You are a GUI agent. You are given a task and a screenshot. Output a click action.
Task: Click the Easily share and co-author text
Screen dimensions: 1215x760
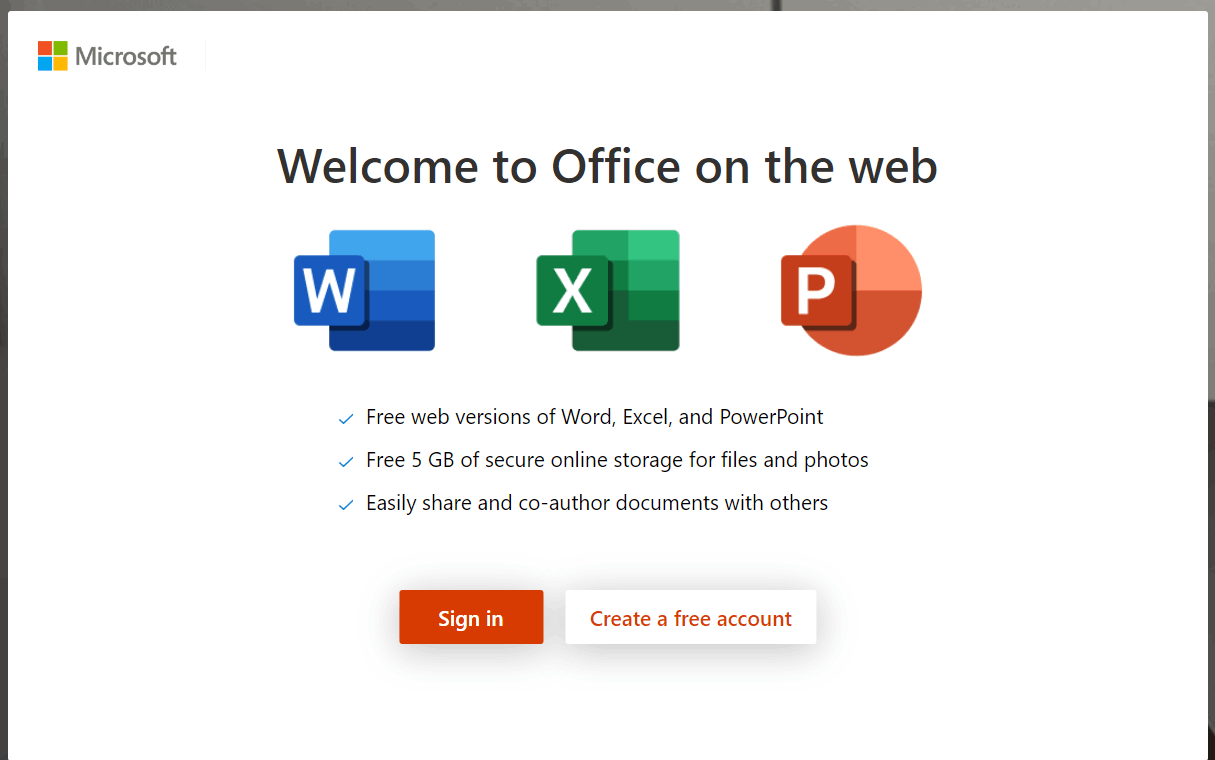(x=597, y=503)
